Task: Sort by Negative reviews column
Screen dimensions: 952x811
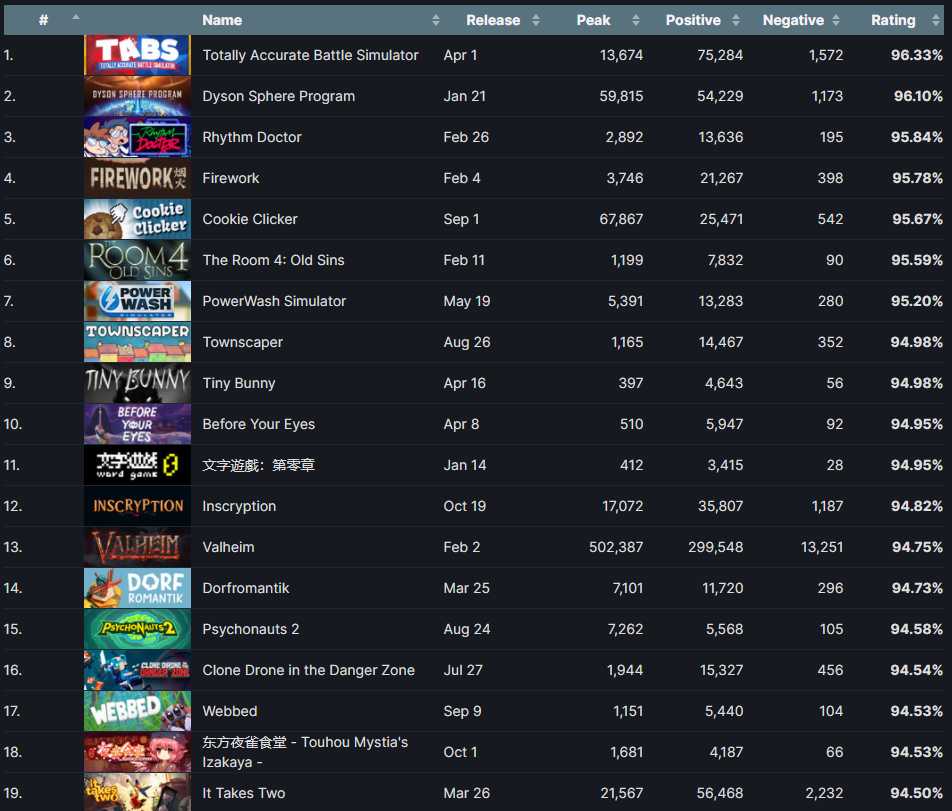Action: 793,20
